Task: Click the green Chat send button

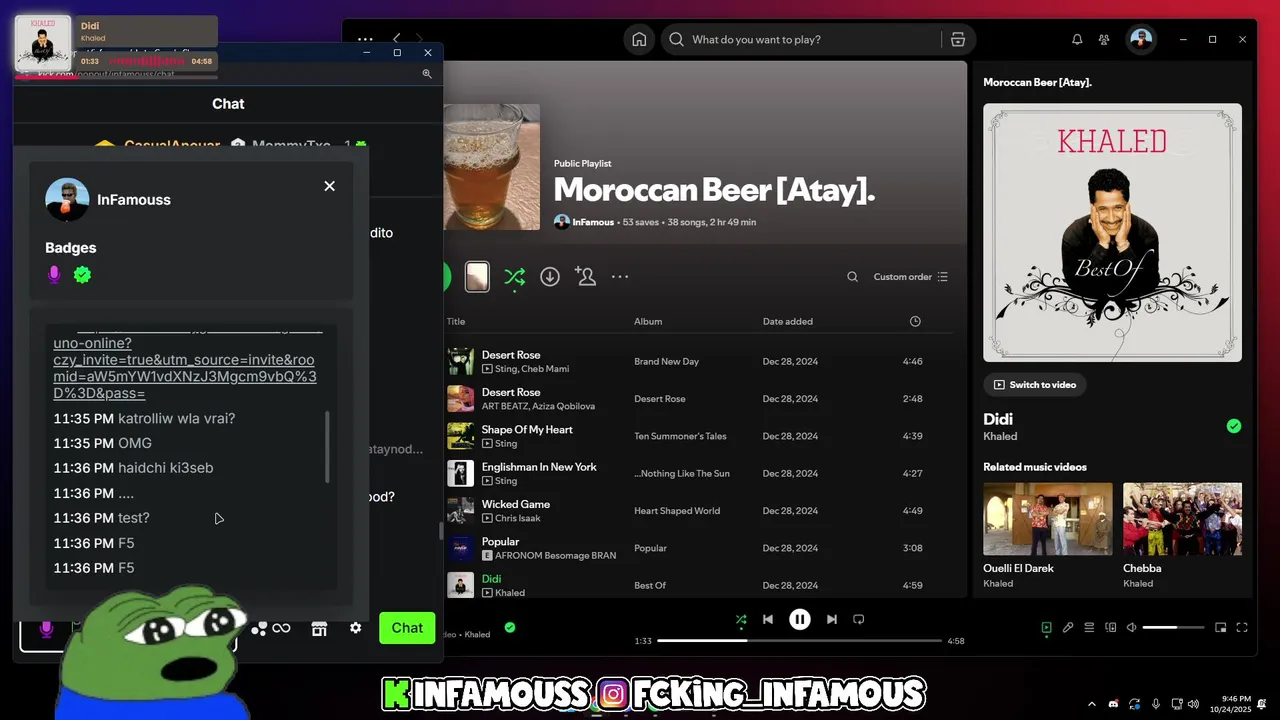Action: pos(407,628)
